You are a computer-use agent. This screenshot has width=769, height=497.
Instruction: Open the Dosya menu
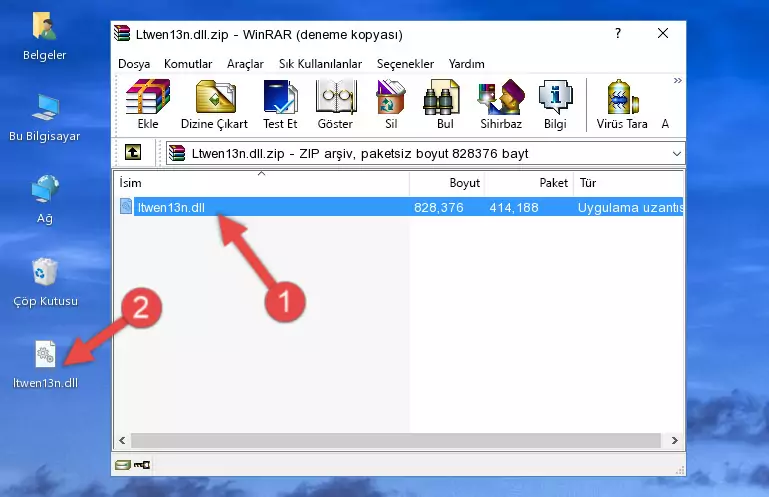coord(134,64)
